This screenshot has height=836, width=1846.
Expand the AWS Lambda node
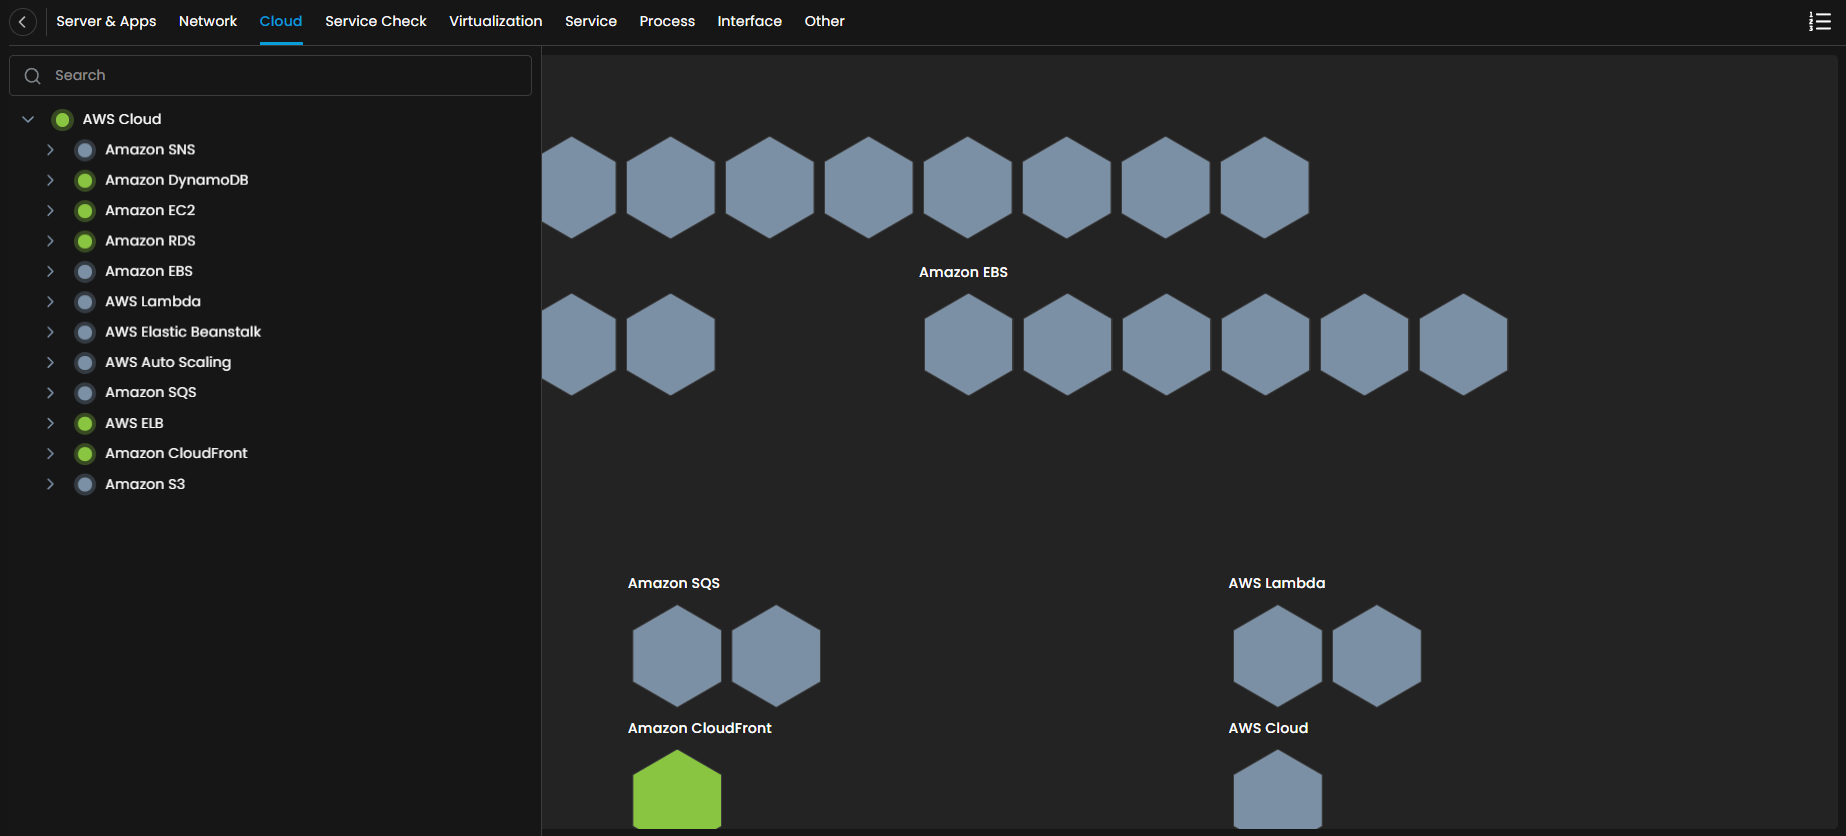click(50, 301)
